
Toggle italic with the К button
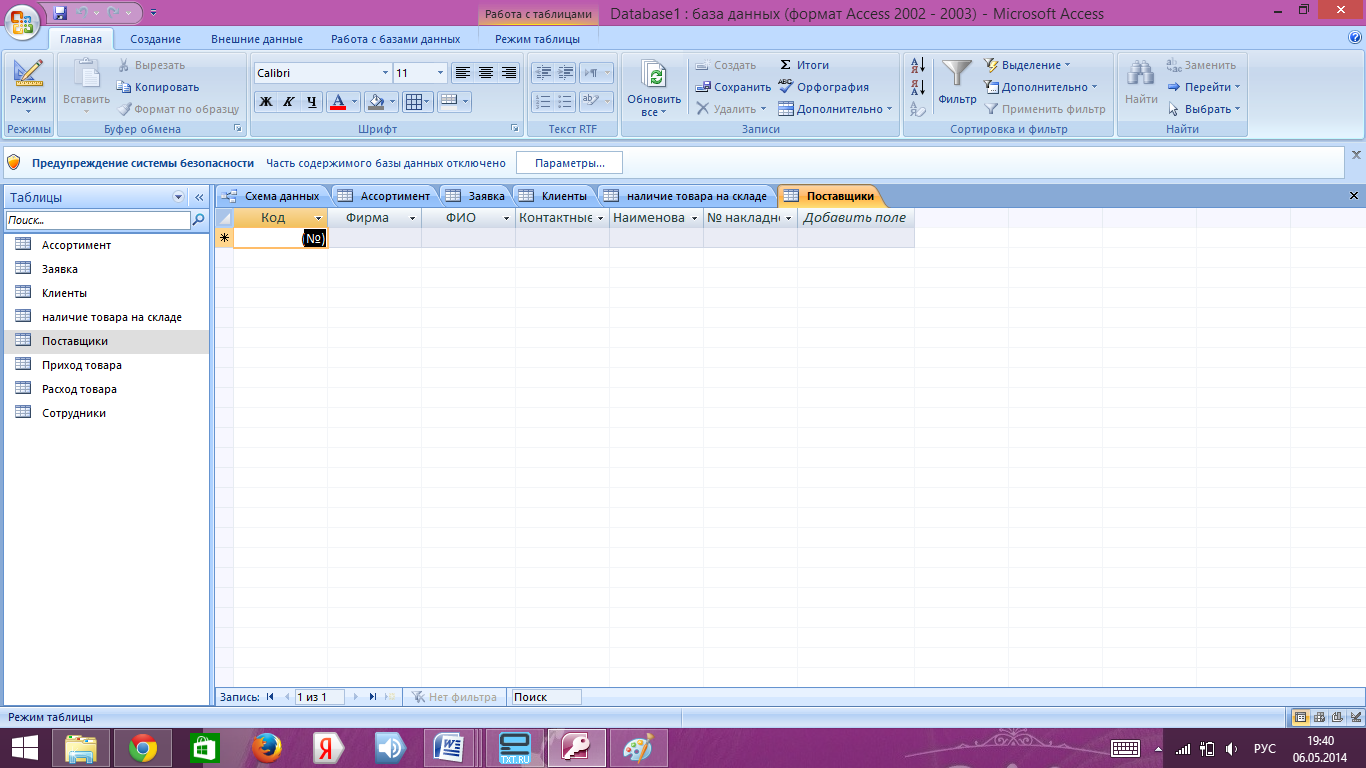point(289,102)
